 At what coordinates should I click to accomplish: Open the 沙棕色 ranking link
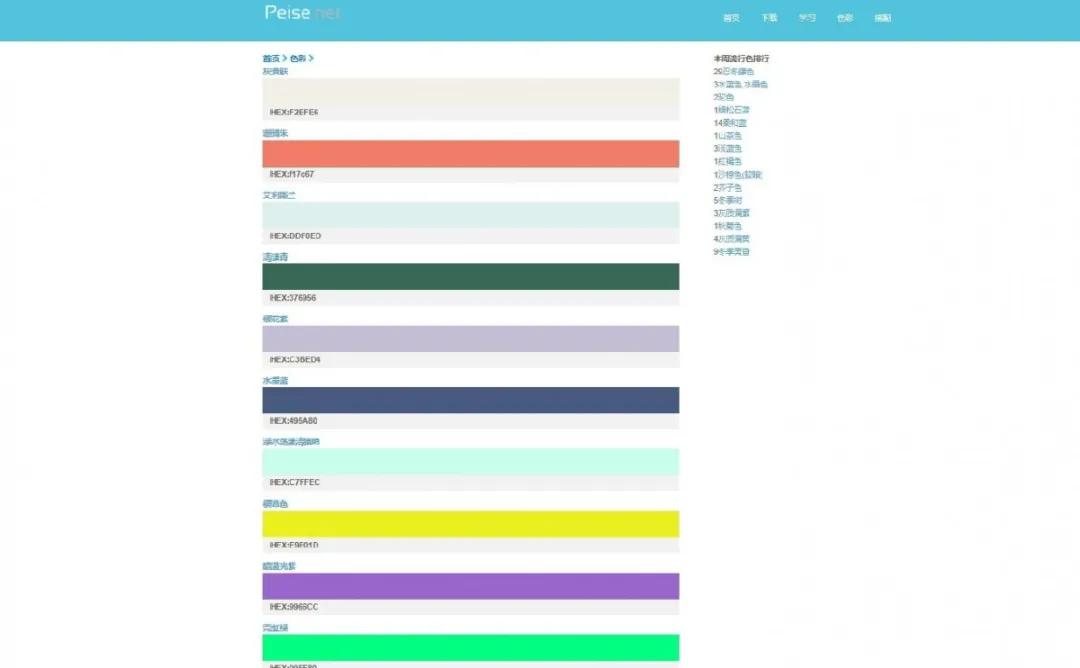coord(738,175)
